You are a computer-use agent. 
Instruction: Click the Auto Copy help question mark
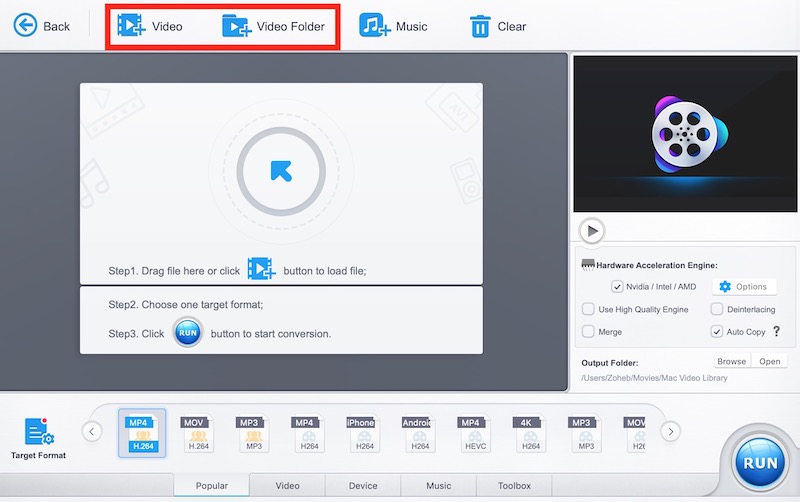pyautogui.click(x=776, y=331)
